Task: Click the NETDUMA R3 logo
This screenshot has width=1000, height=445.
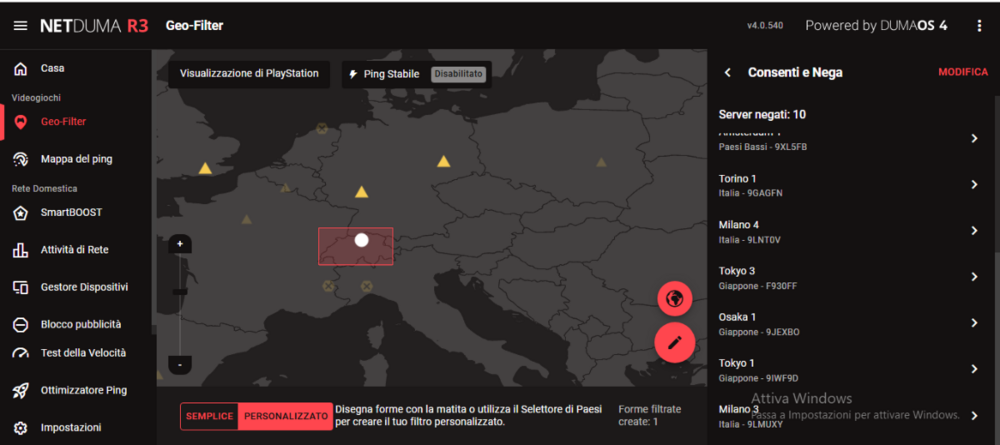Action: [94, 26]
